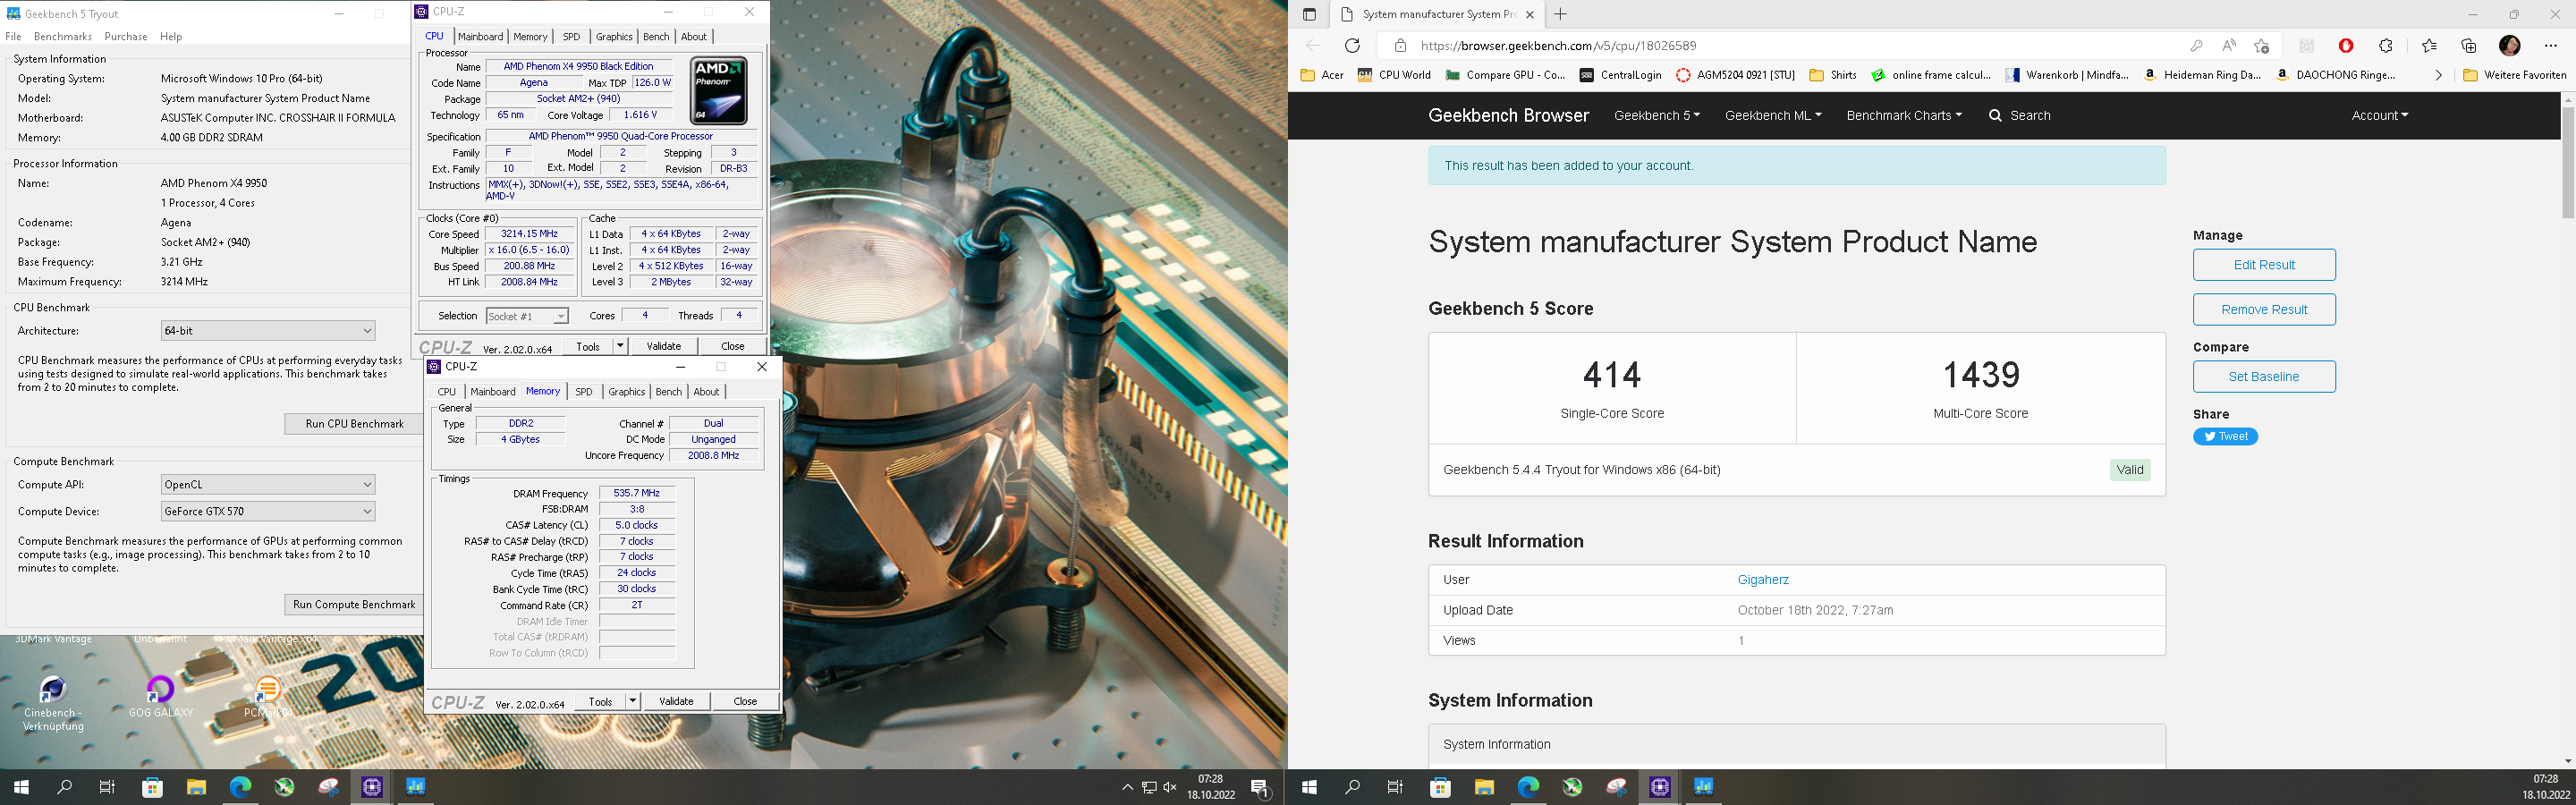Click Edit Result button

point(2264,265)
